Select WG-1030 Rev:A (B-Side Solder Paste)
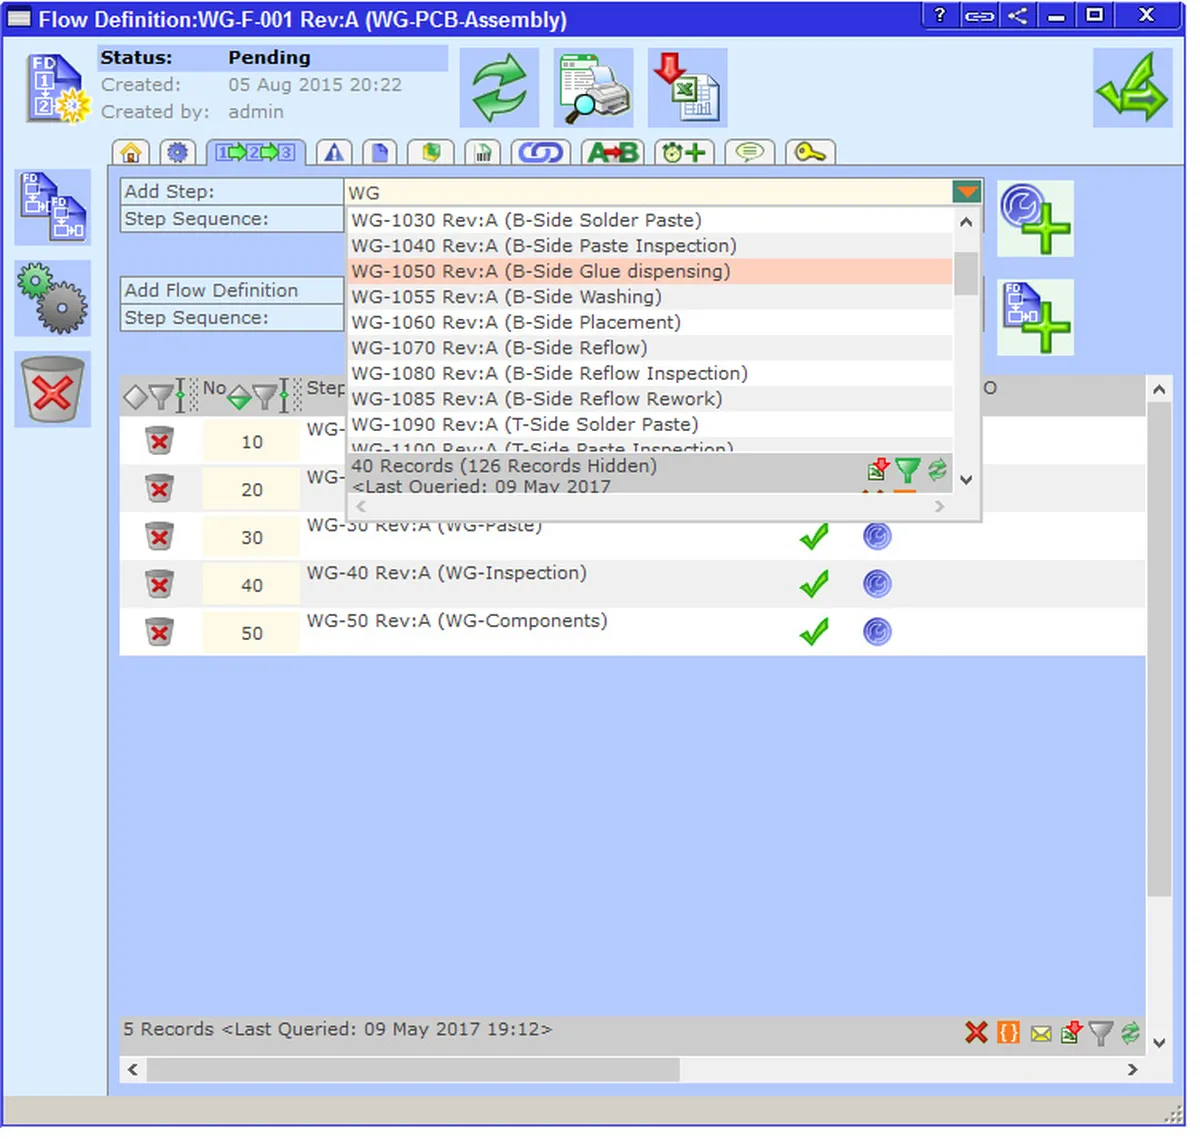The height and width of the screenshot is (1139, 1200). coord(650,220)
